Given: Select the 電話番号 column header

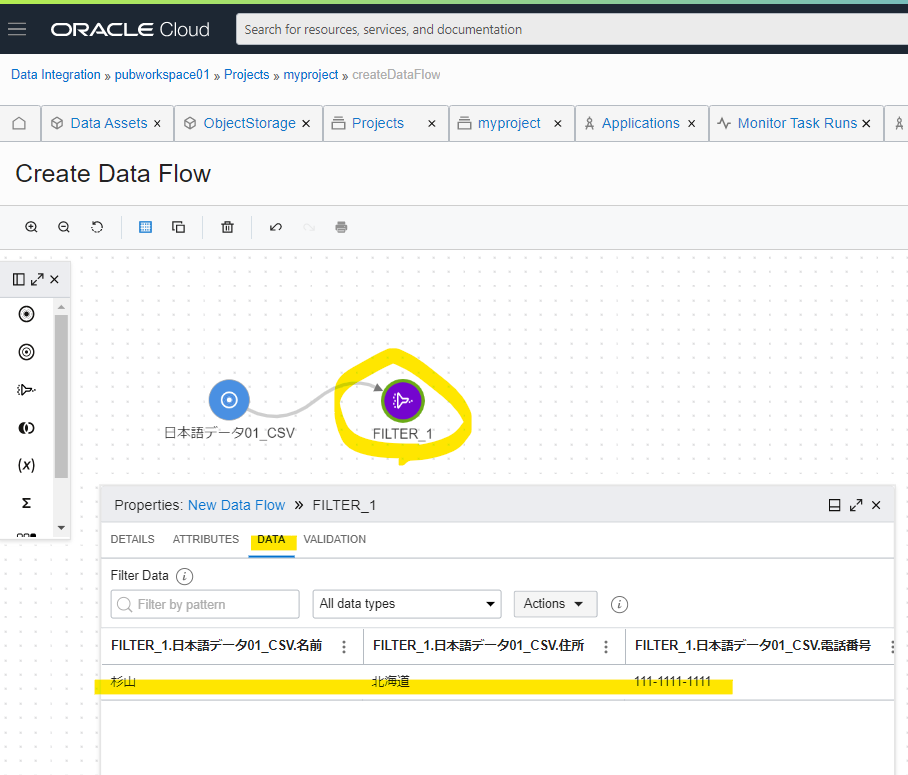Looking at the screenshot, I should click(752, 645).
